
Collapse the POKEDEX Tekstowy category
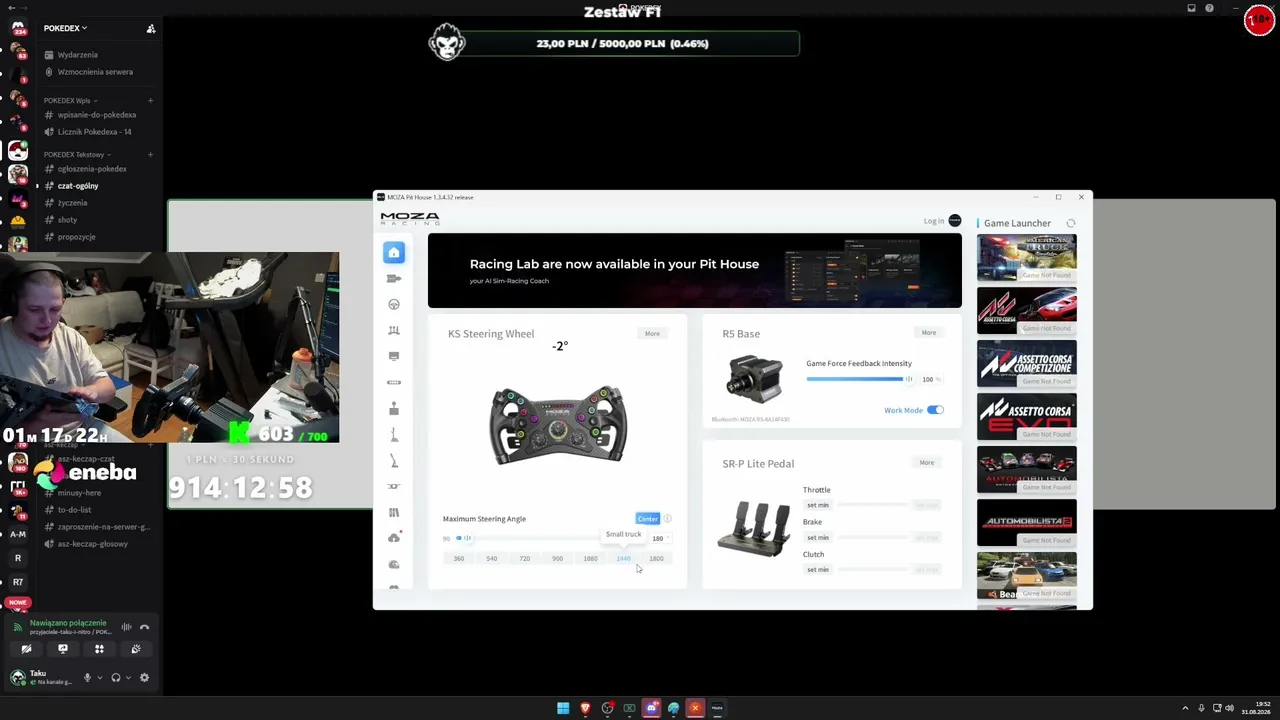(x=77, y=154)
